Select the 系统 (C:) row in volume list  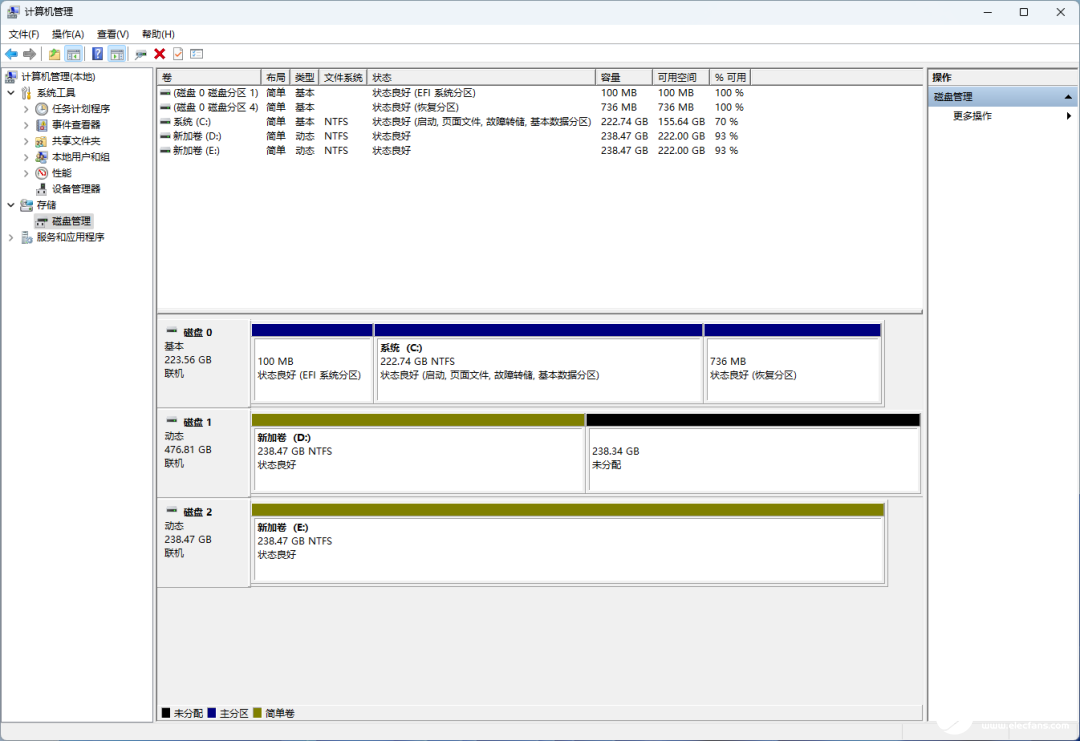190,121
